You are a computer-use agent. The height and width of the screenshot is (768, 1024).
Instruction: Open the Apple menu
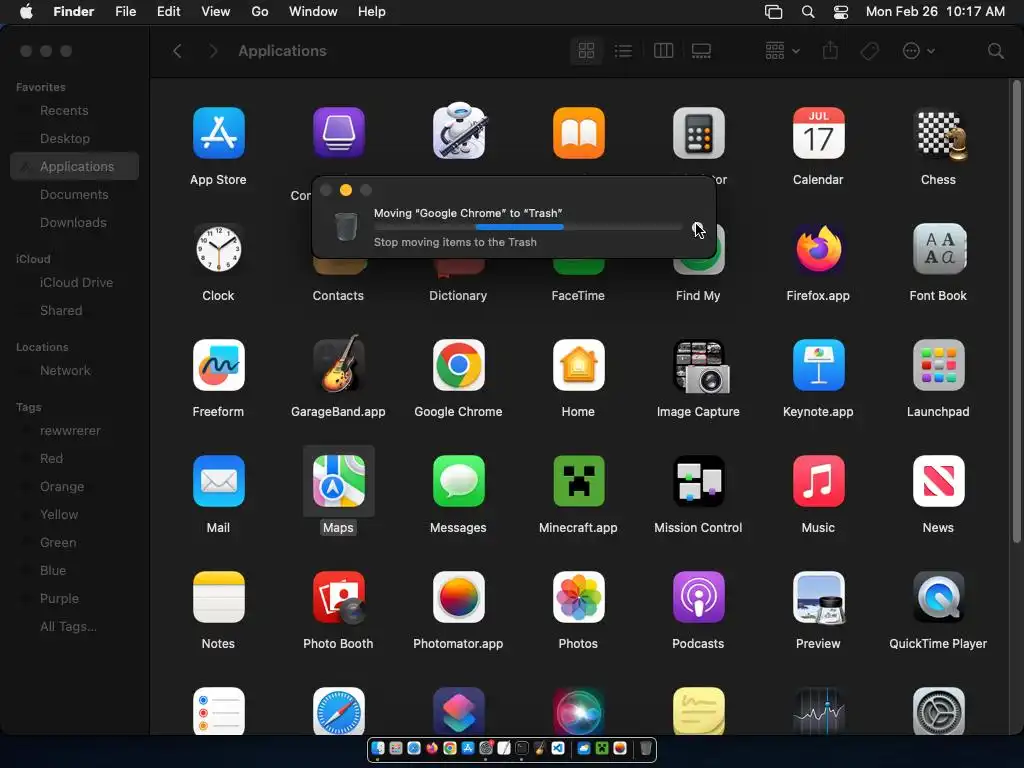pyautogui.click(x=26, y=12)
